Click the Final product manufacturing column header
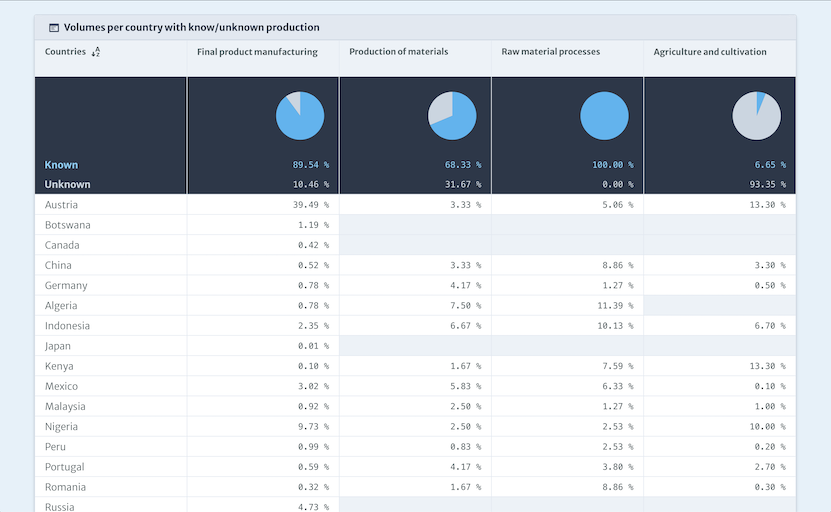The height and width of the screenshot is (512, 831). [x=257, y=52]
